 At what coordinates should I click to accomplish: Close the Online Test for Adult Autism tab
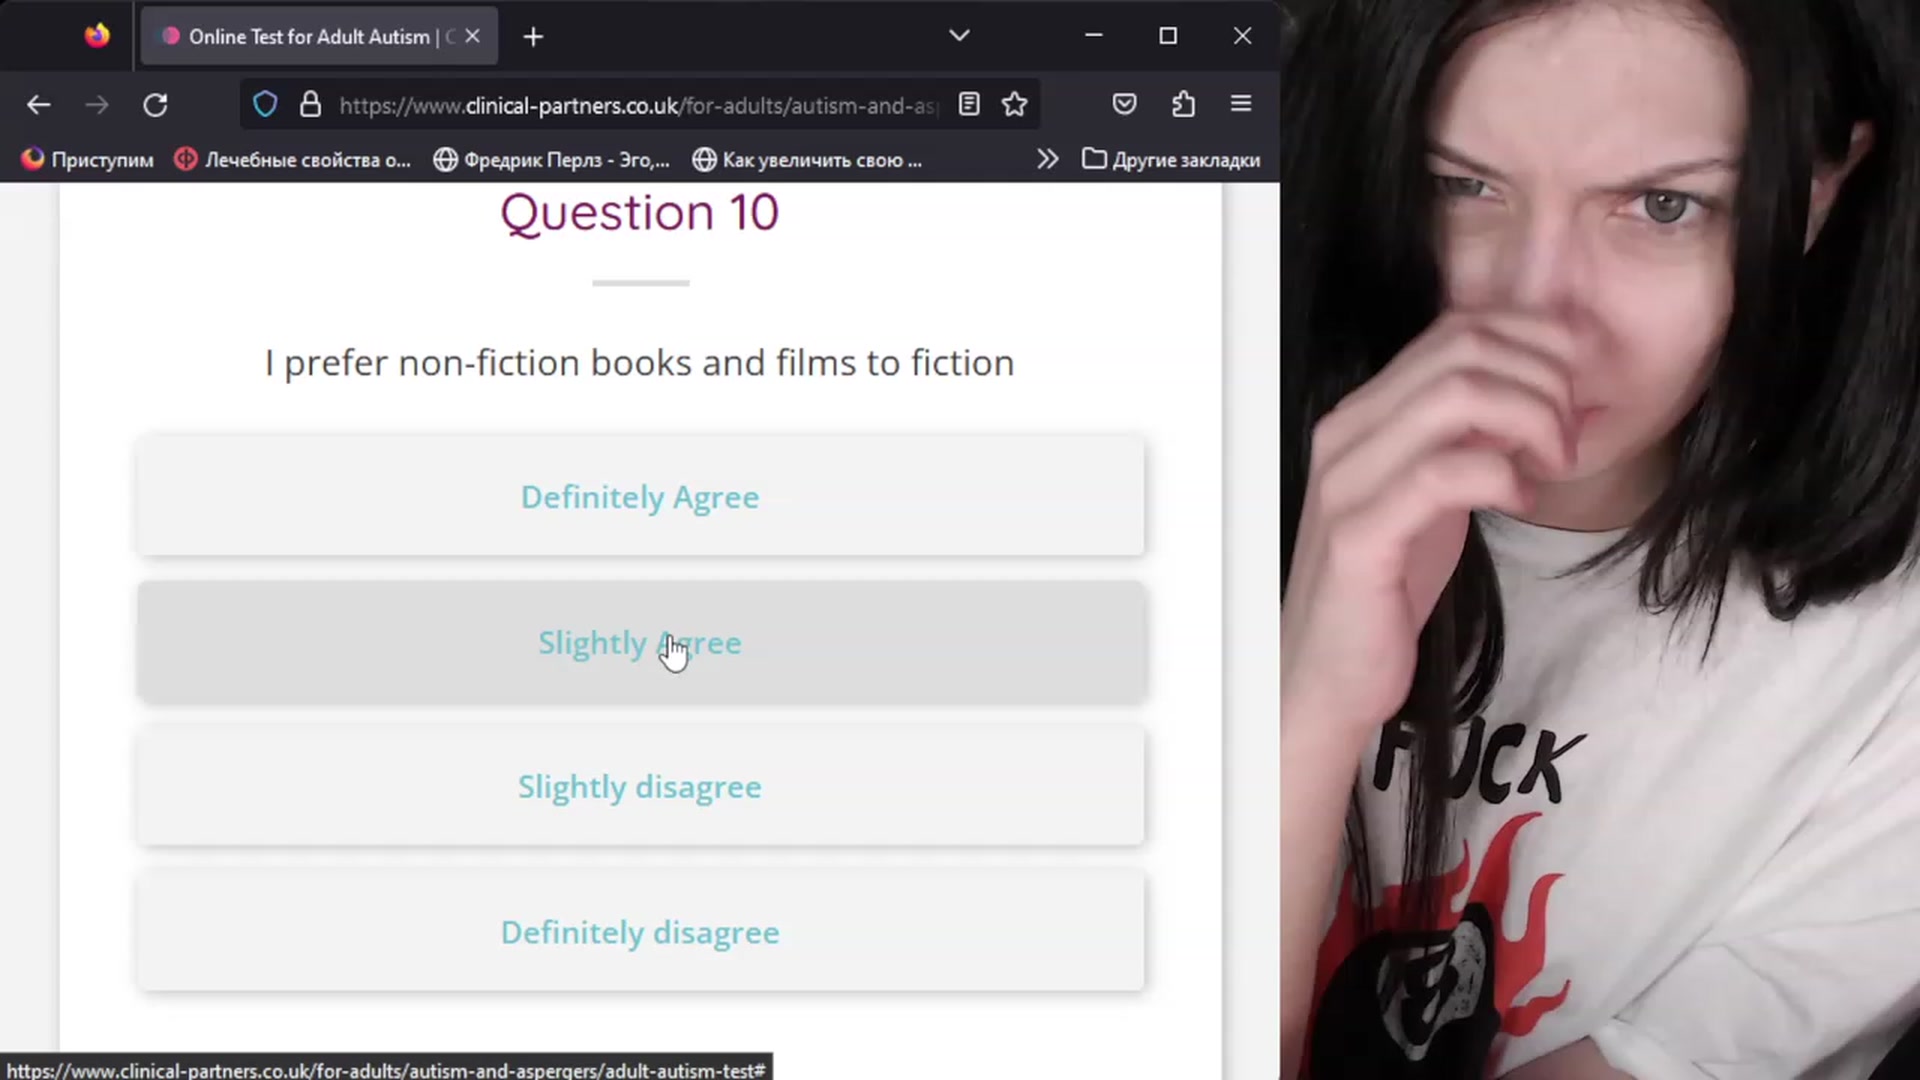coord(473,36)
